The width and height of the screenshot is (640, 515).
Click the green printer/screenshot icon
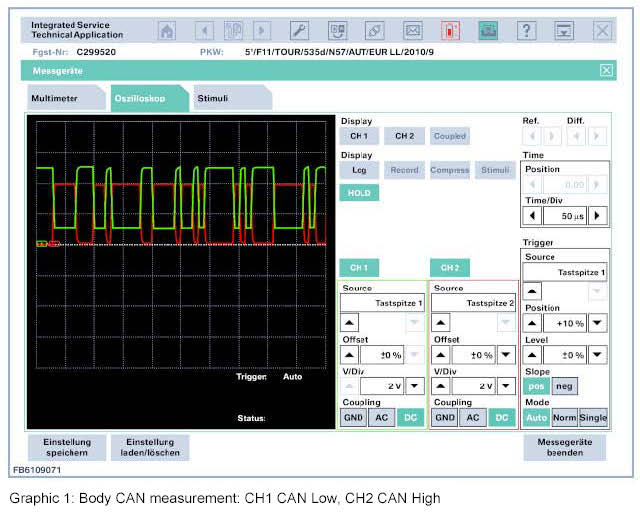489,30
